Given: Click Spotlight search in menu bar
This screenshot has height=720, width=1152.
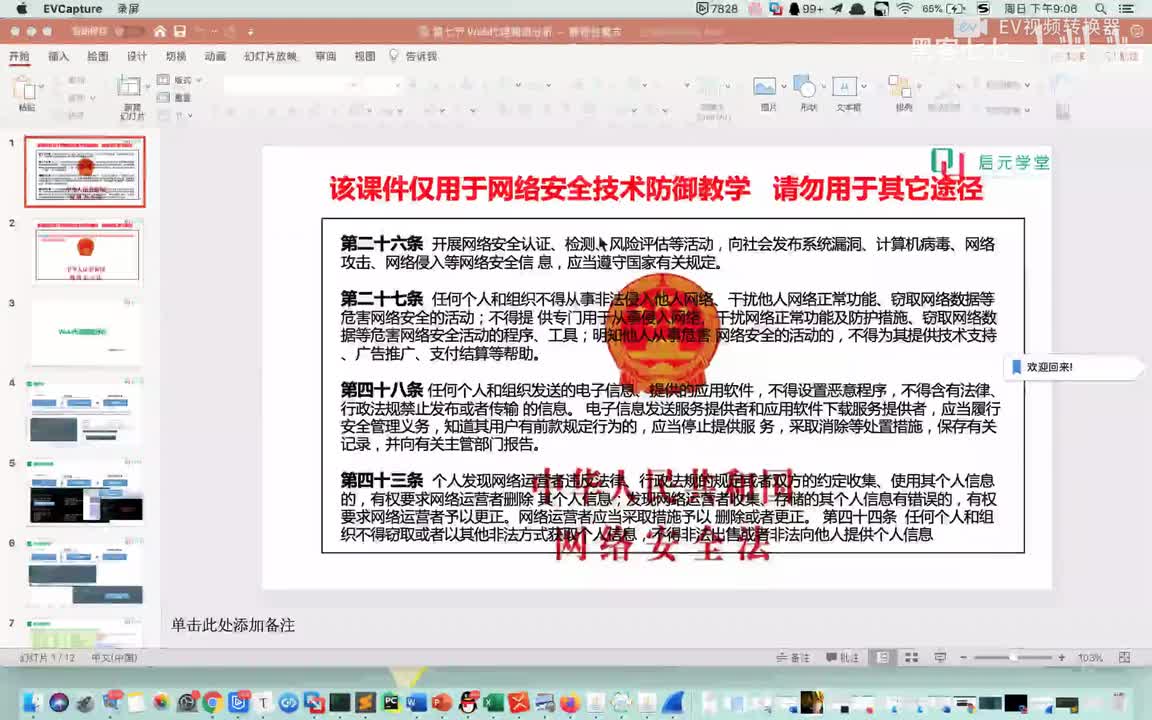Looking at the screenshot, I should 1100,9.
